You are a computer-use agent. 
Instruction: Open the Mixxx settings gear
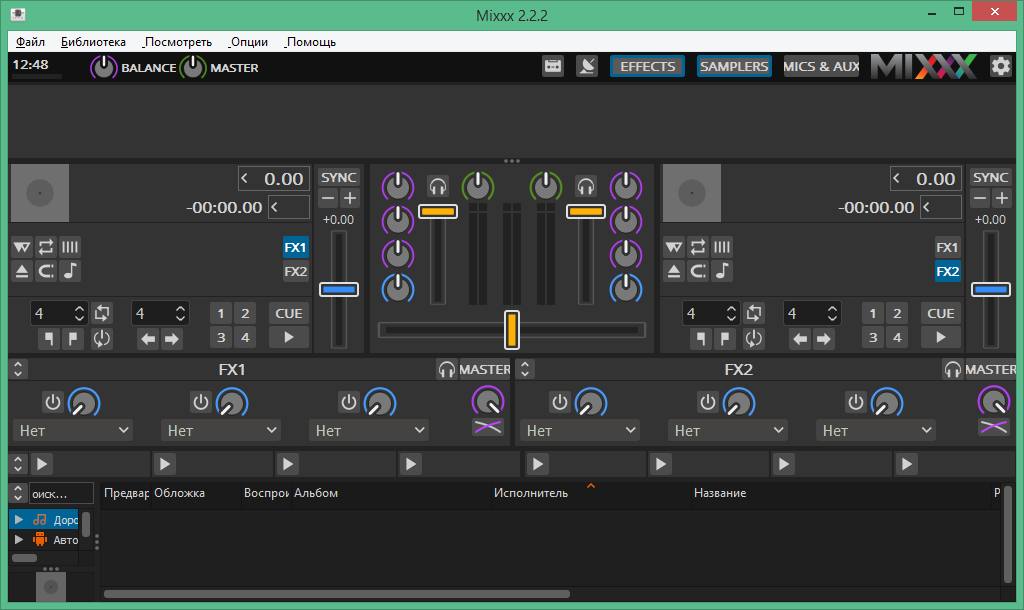(1000, 66)
